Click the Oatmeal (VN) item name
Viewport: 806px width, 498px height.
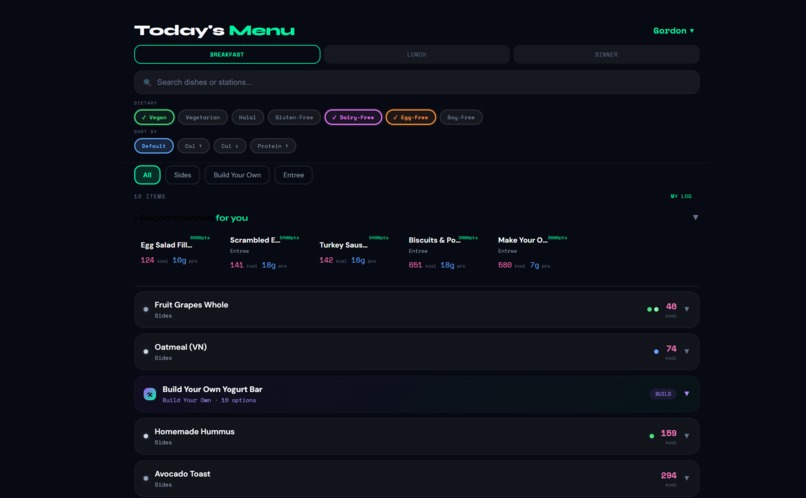point(180,347)
